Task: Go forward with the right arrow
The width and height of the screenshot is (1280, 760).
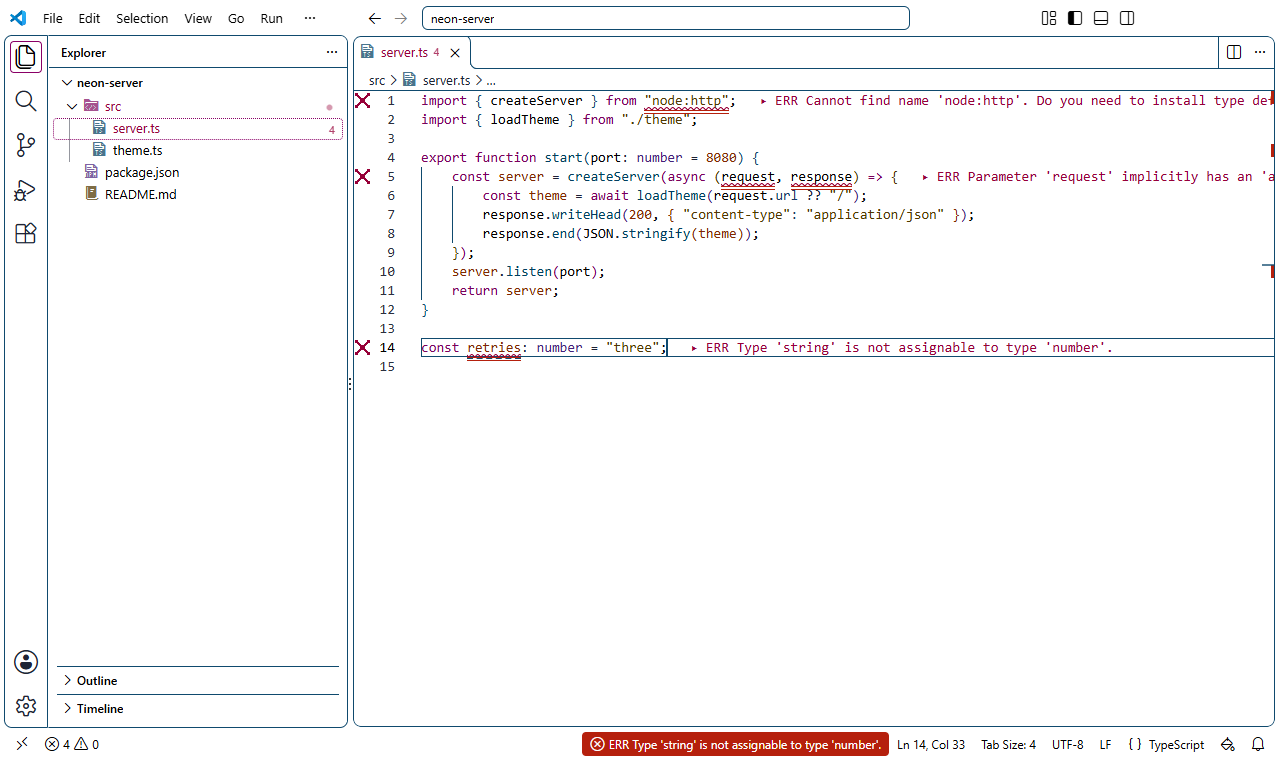Action: point(401,18)
